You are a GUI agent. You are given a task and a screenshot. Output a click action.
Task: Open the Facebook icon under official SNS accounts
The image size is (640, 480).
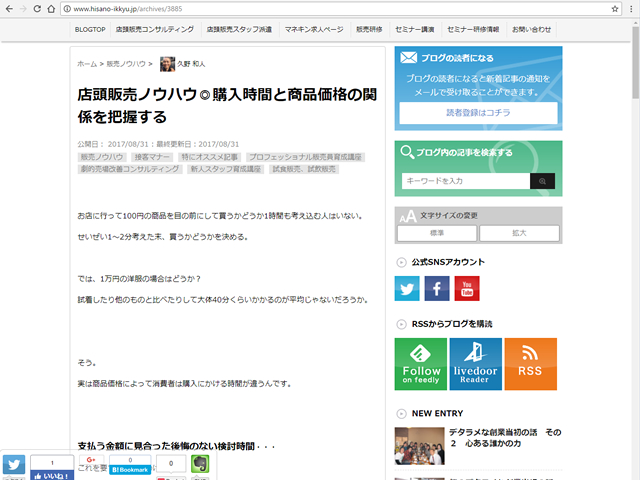point(437,289)
